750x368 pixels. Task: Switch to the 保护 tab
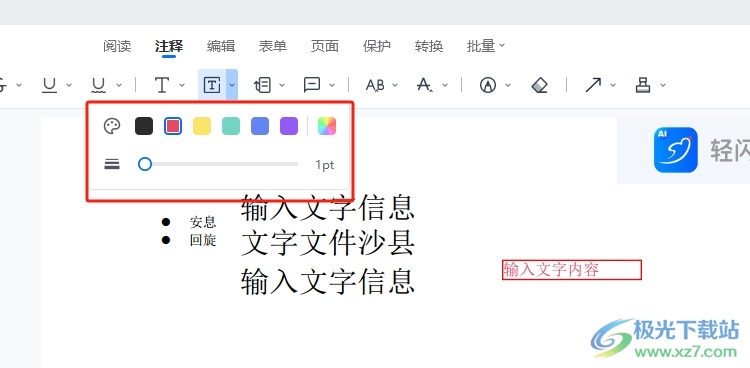[x=377, y=46]
